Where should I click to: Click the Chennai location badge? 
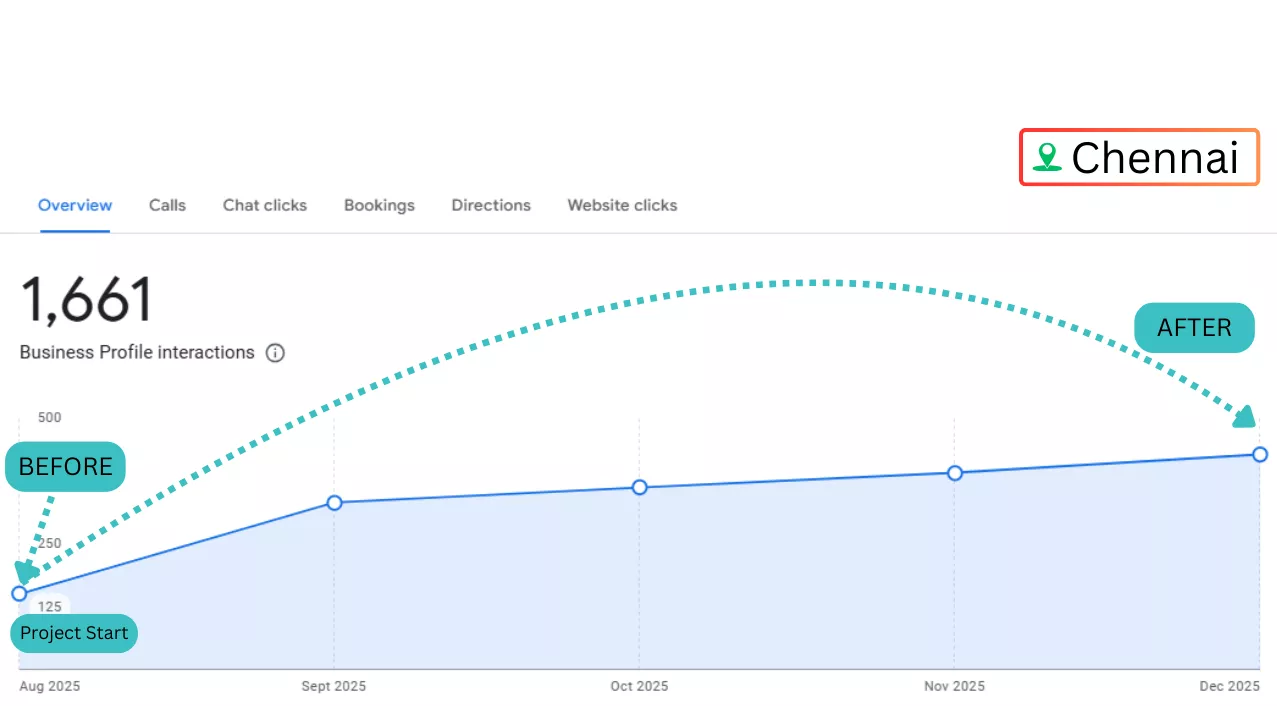(x=1139, y=157)
